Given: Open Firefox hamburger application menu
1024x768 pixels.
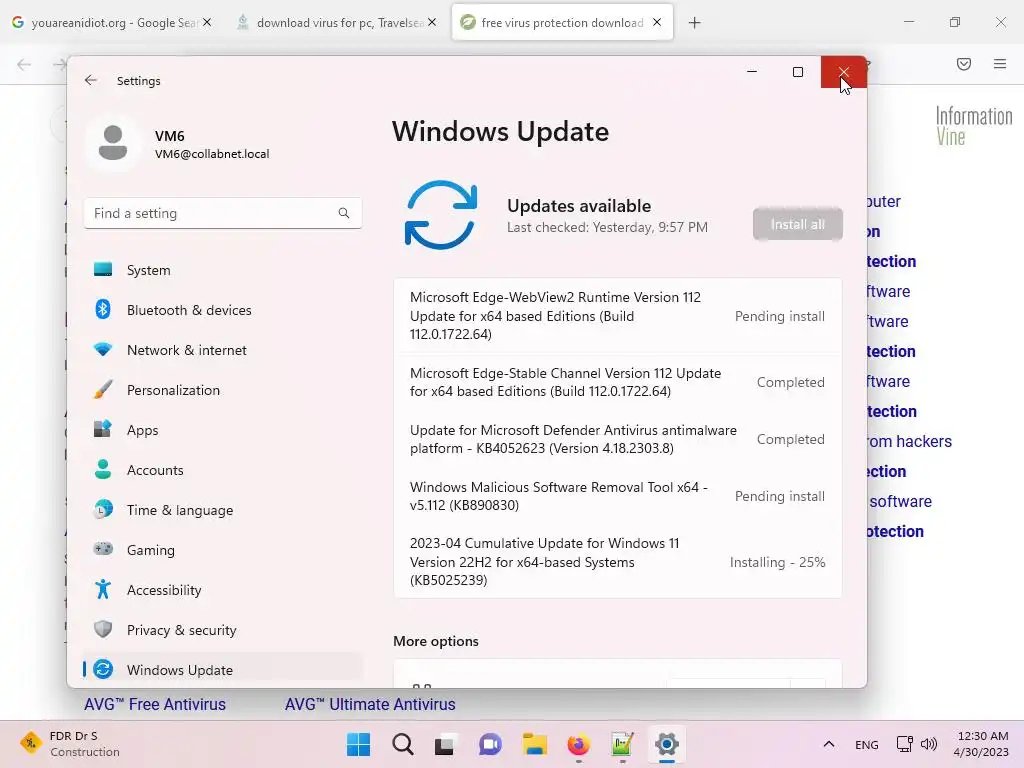Looking at the screenshot, I should point(1000,64).
